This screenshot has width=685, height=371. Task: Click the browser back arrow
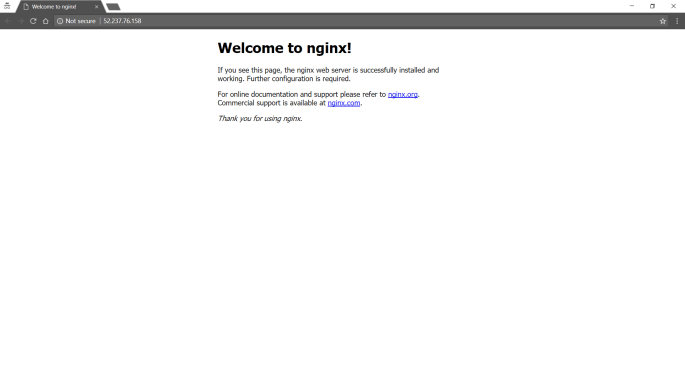(8, 21)
